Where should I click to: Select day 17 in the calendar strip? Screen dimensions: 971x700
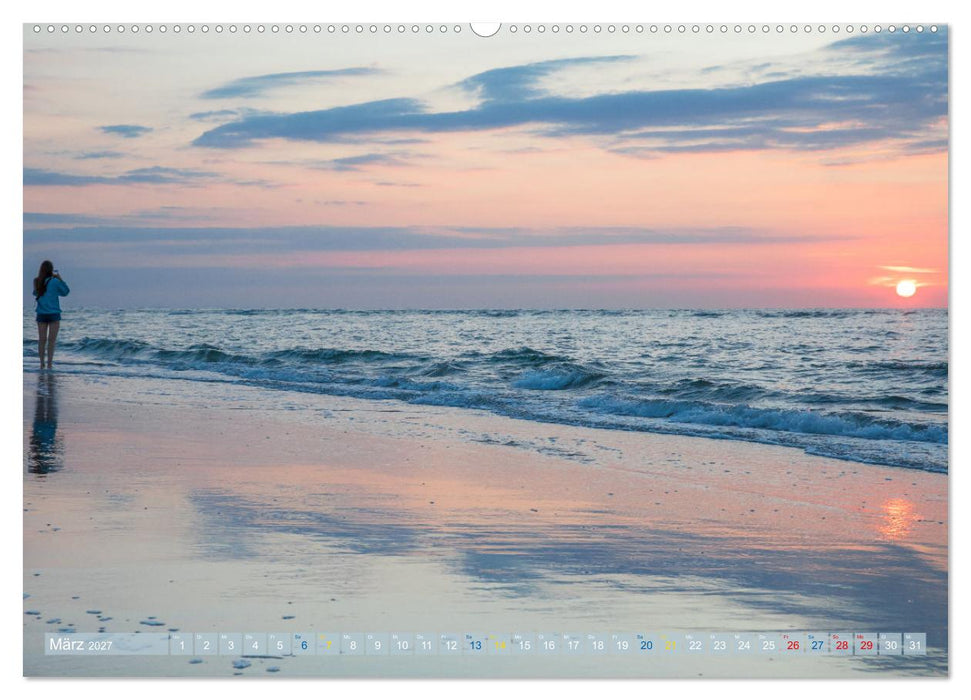[573, 644]
